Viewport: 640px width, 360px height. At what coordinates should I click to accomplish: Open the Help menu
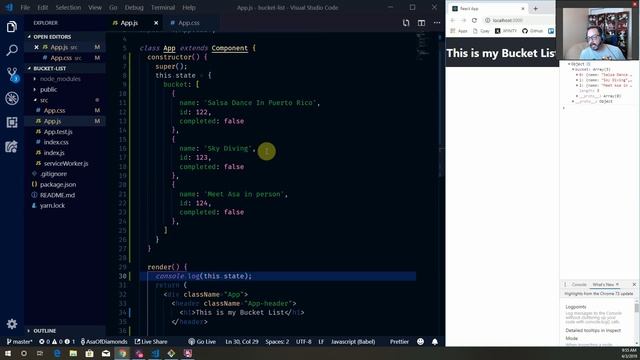tap(189, 7)
